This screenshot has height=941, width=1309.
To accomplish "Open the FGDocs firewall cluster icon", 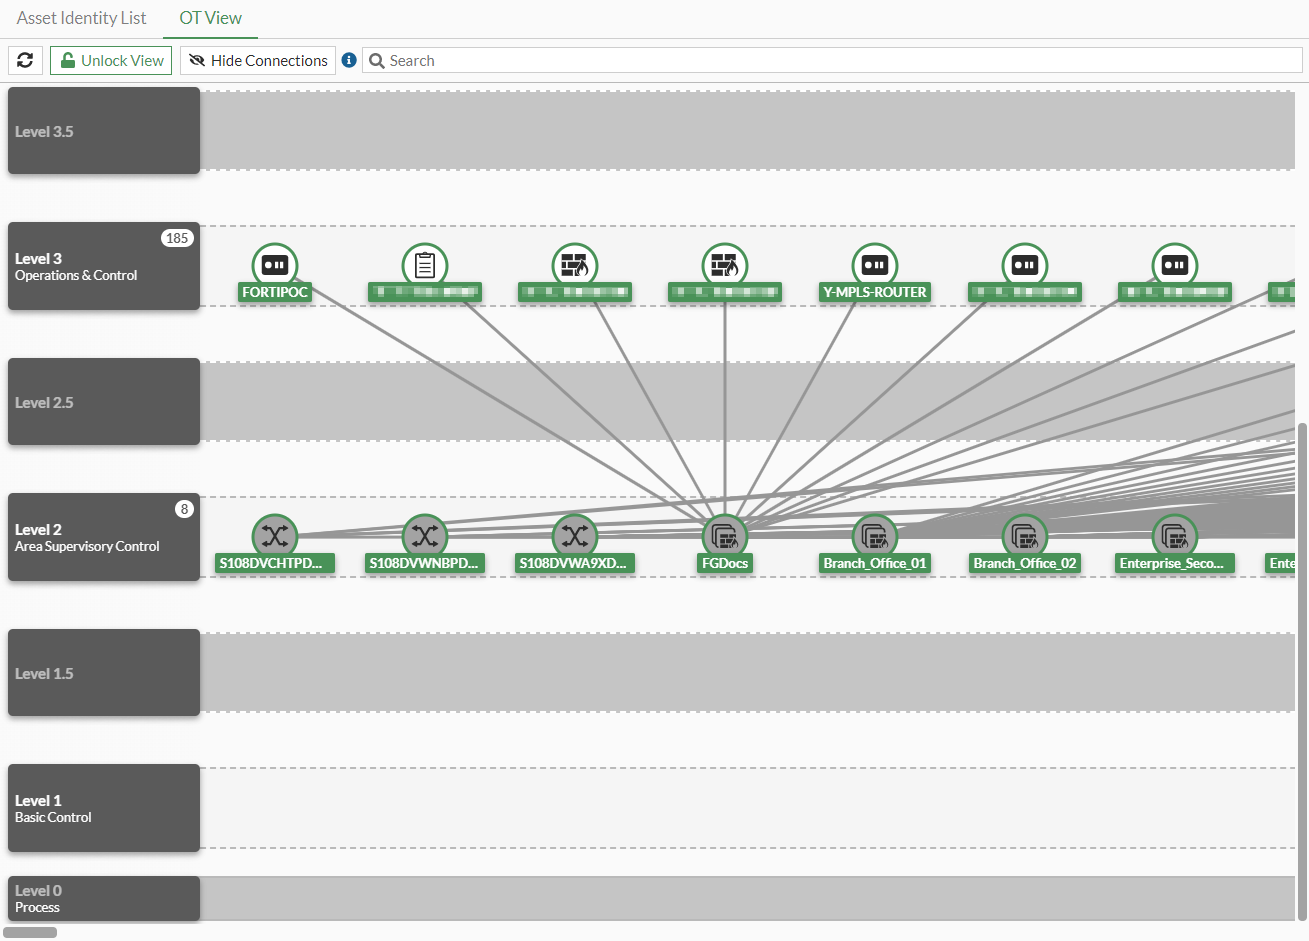I will point(725,535).
